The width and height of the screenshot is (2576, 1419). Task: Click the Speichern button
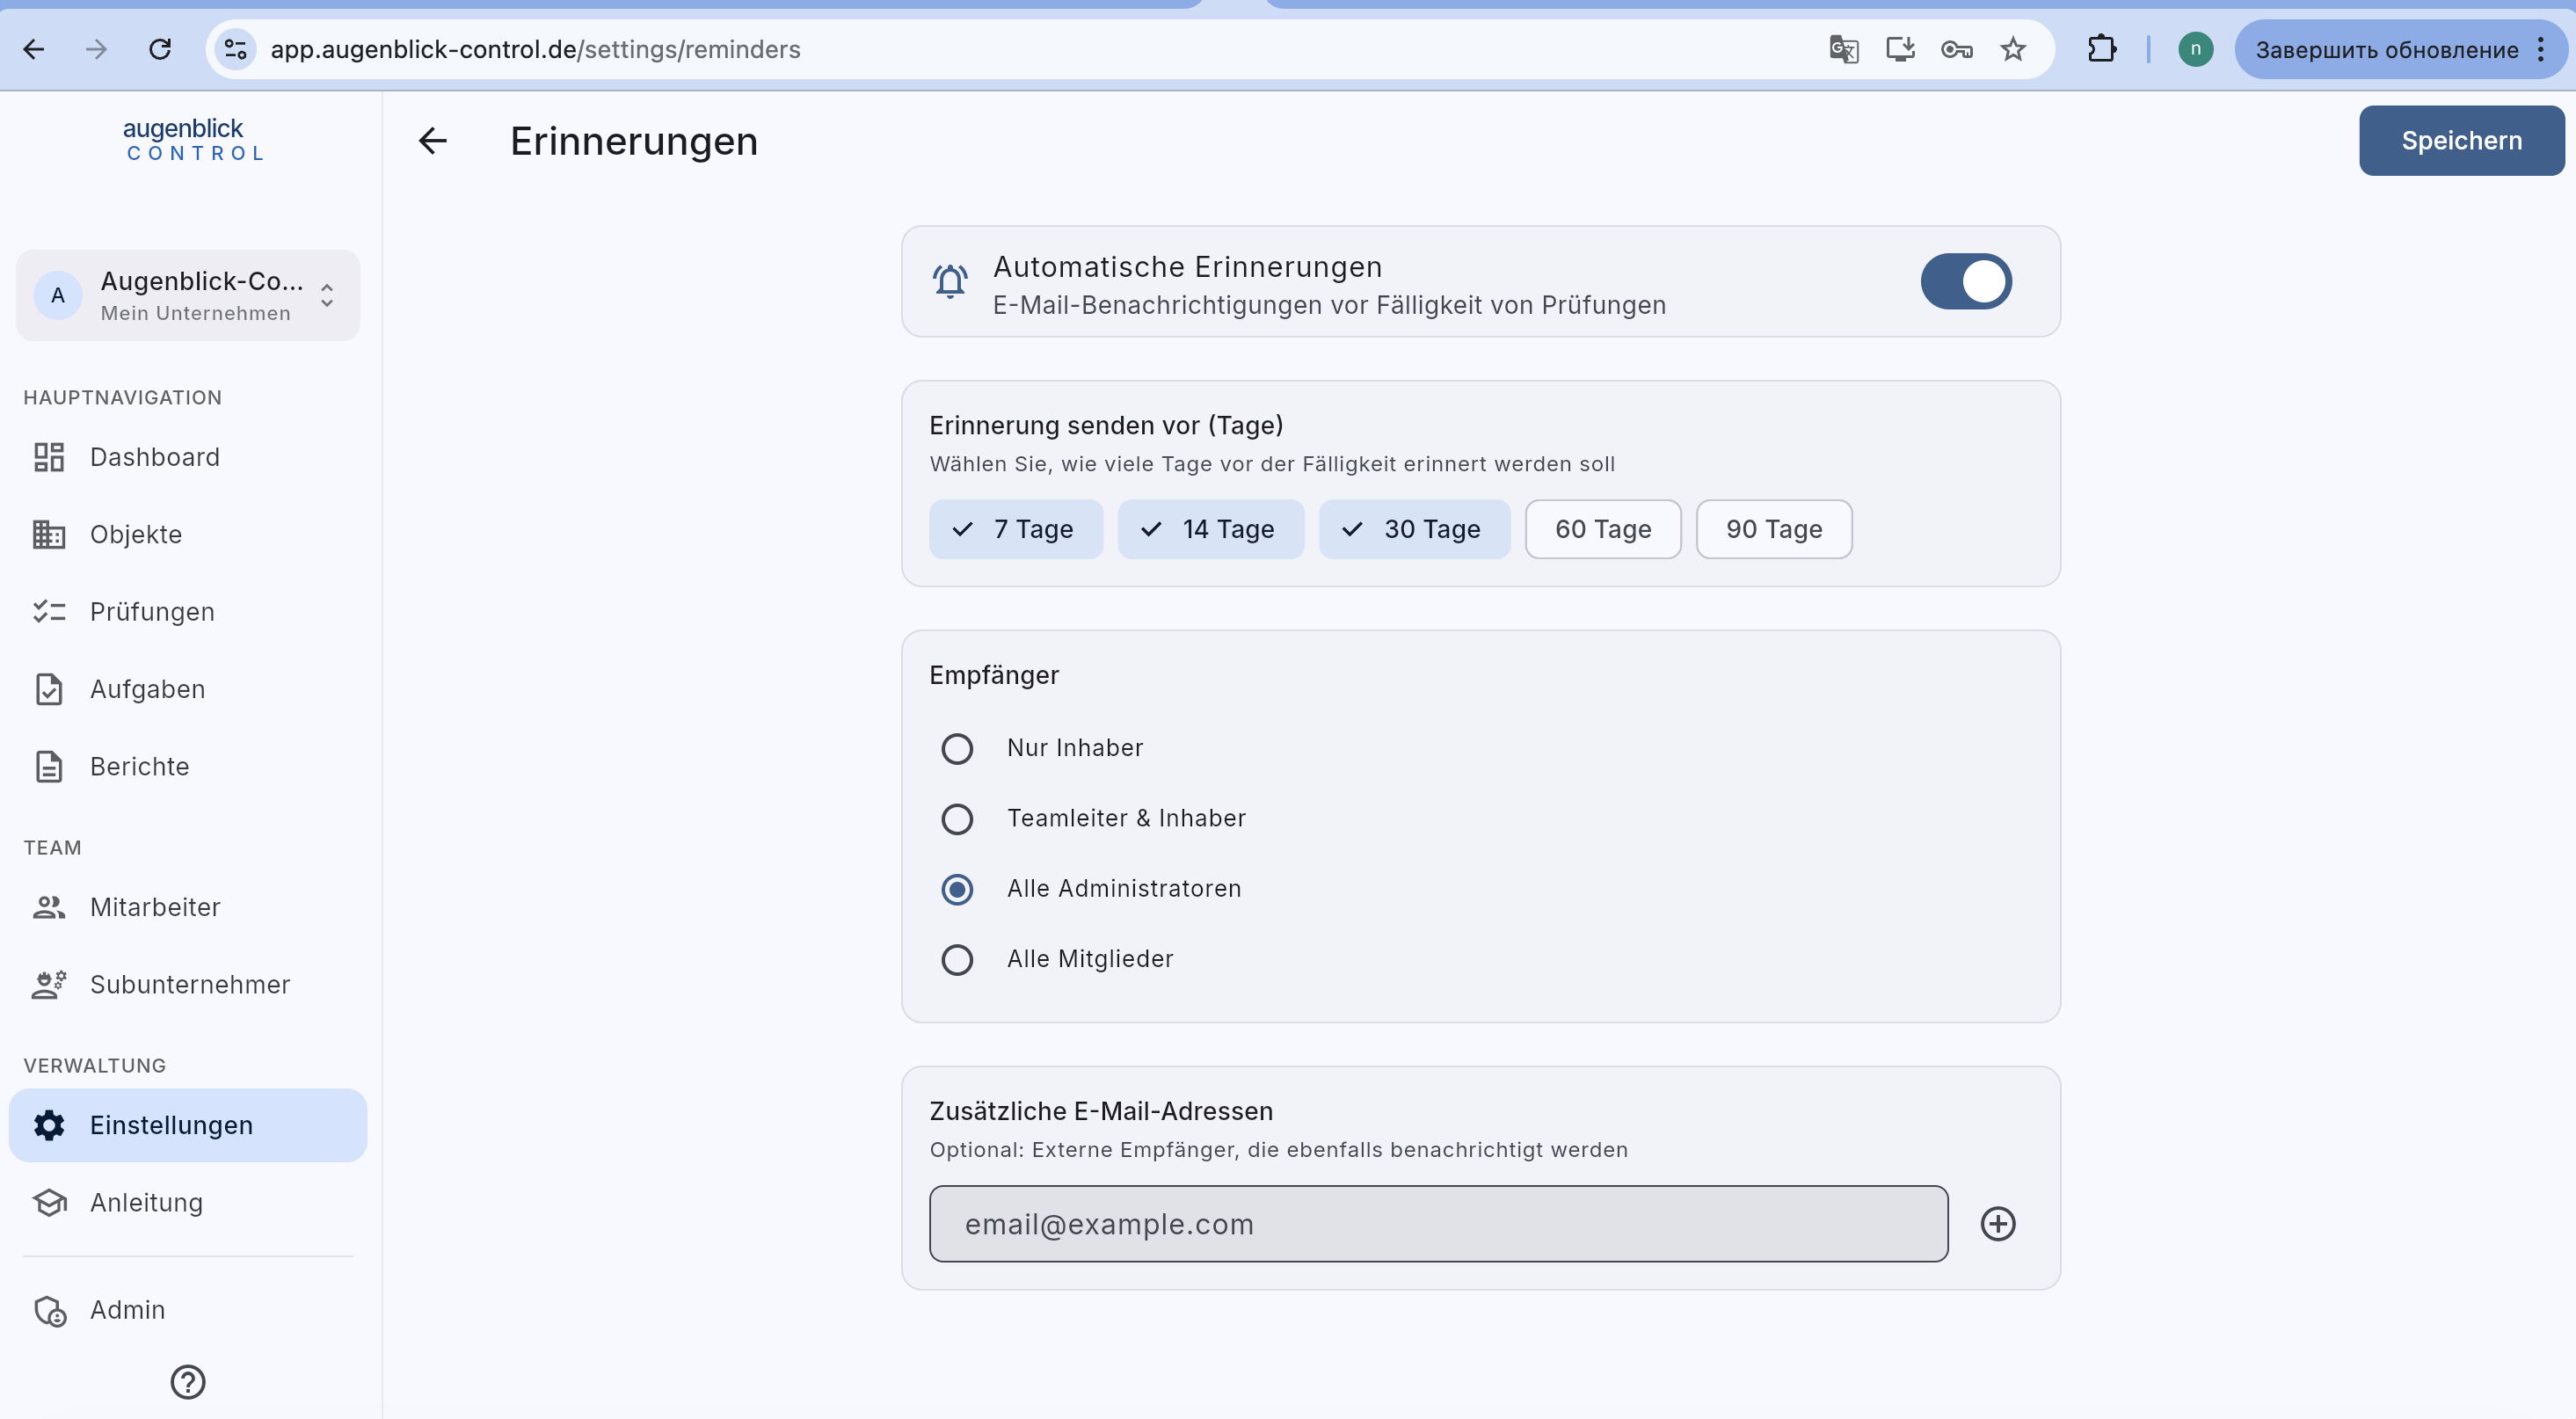coord(2461,141)
